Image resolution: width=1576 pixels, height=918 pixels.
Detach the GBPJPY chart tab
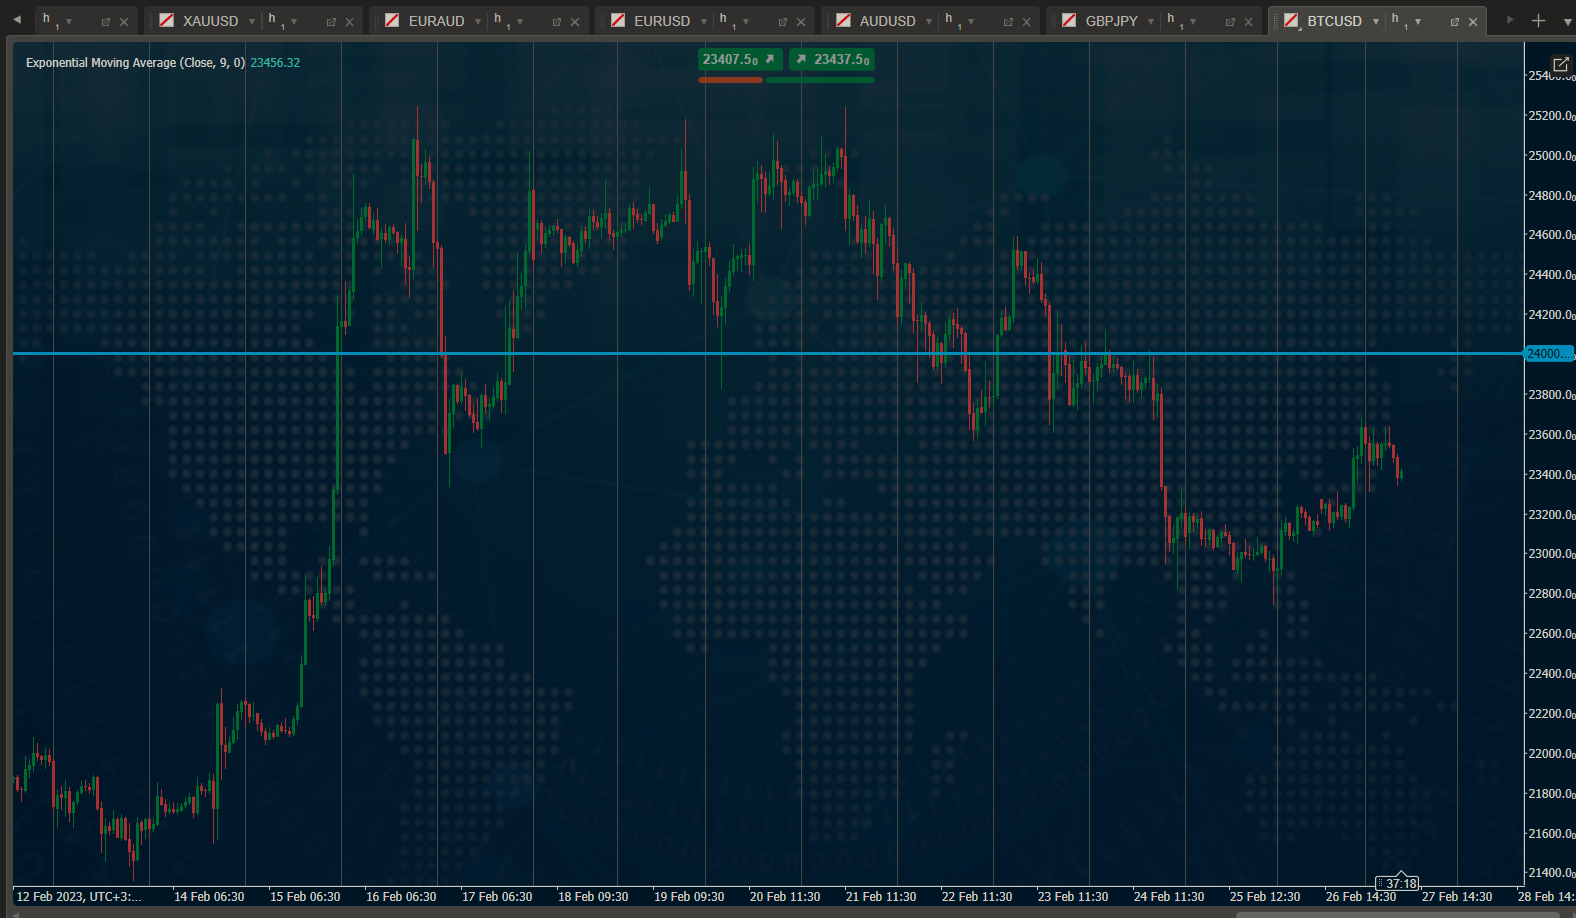coord(1230,22)
